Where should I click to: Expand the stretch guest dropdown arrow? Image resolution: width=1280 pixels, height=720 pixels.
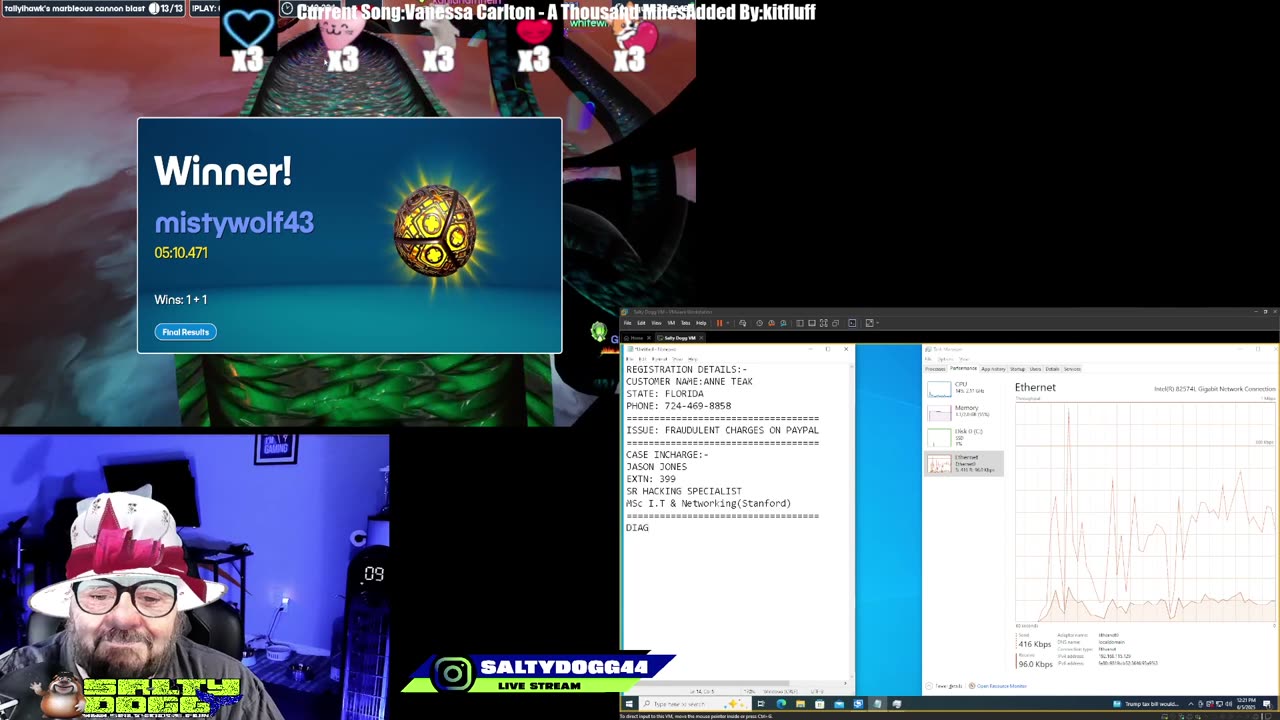[x=878, y=323]
